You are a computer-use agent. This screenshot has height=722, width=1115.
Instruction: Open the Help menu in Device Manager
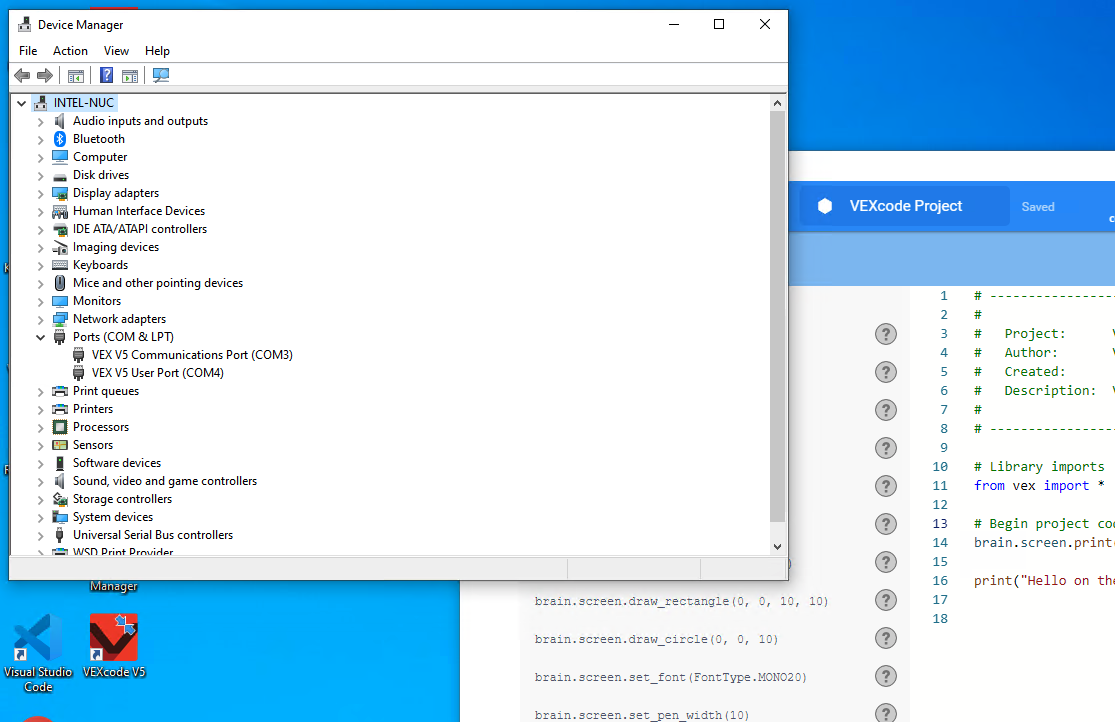click(157, 51)
